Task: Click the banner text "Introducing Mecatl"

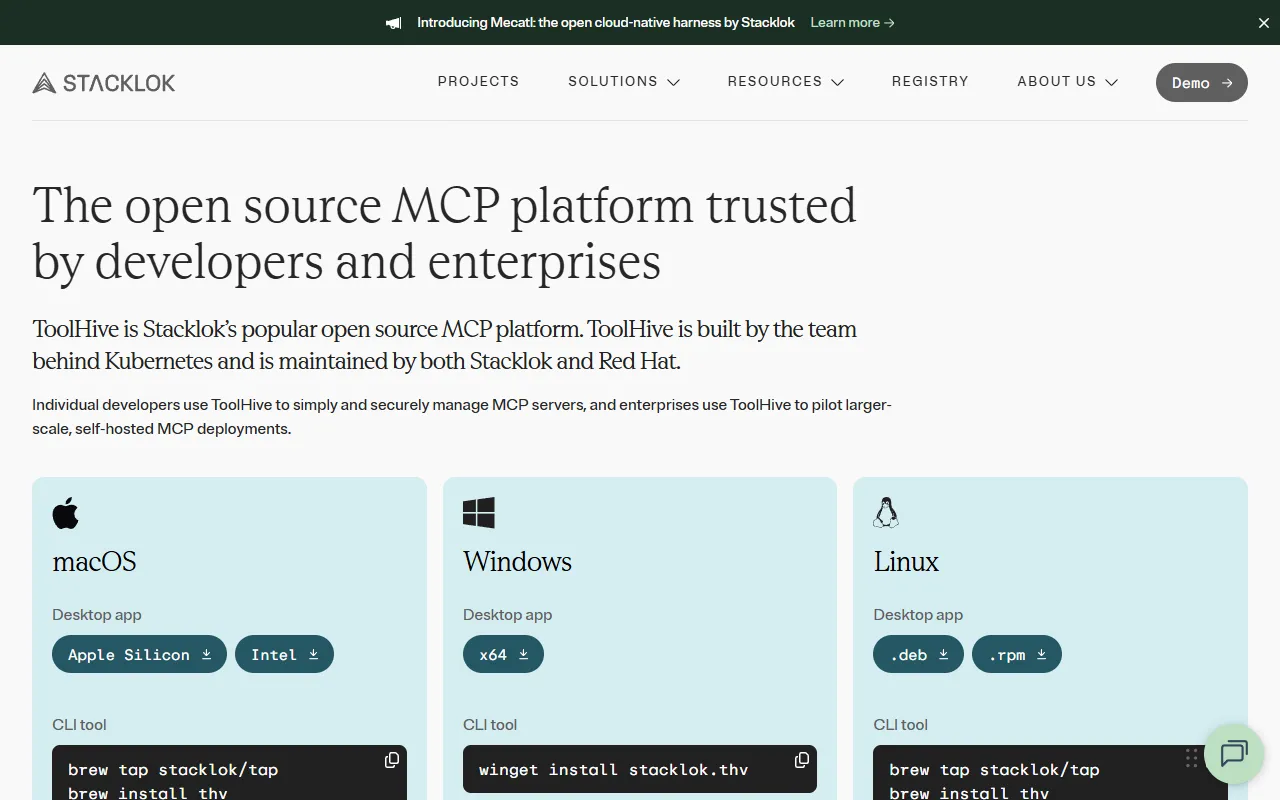Action: click(x=476, y=23)
